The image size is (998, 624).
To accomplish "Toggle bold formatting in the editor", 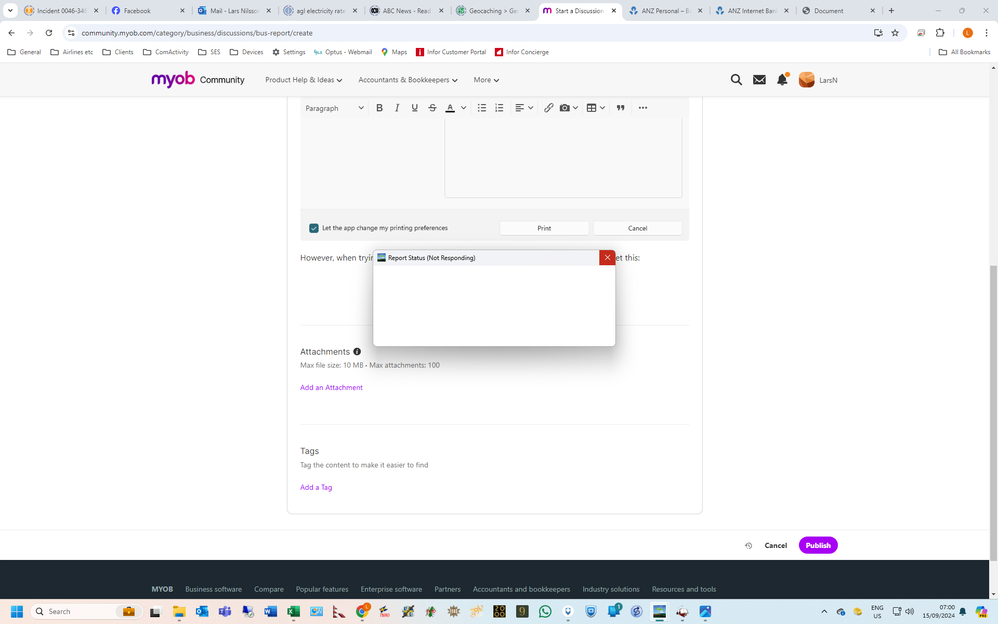I will point(379,108).
